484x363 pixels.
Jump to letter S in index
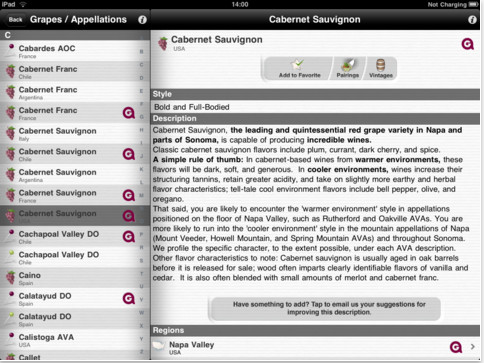click(142, 261)
